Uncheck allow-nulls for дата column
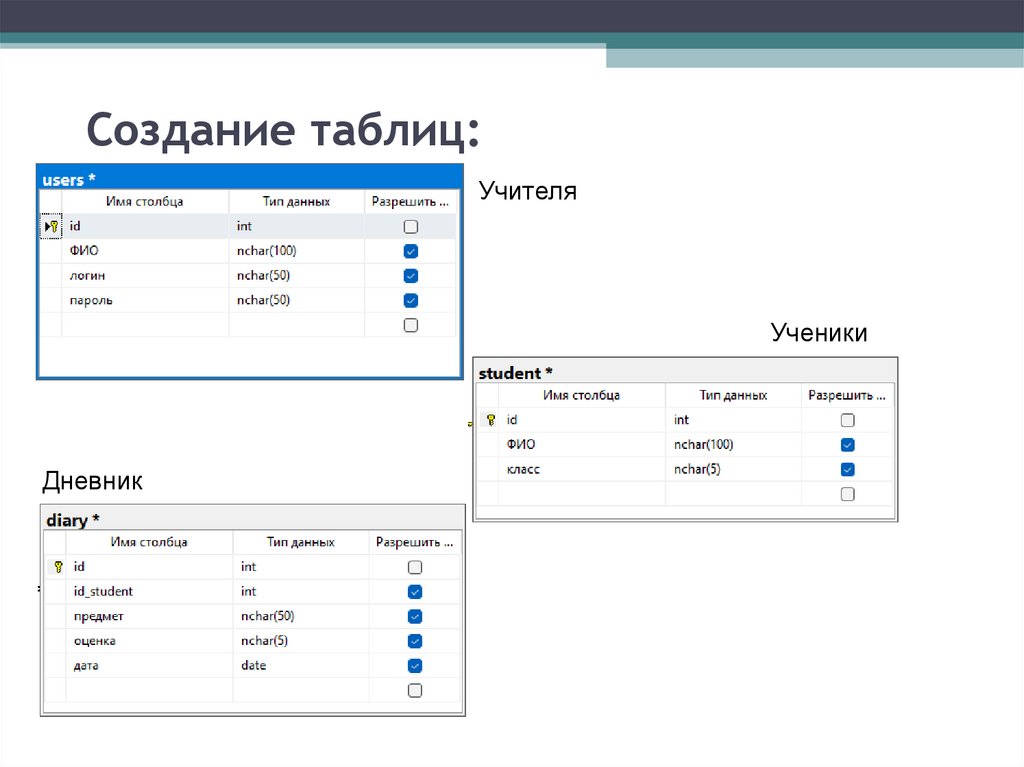1024x767 pixels. 415,666
